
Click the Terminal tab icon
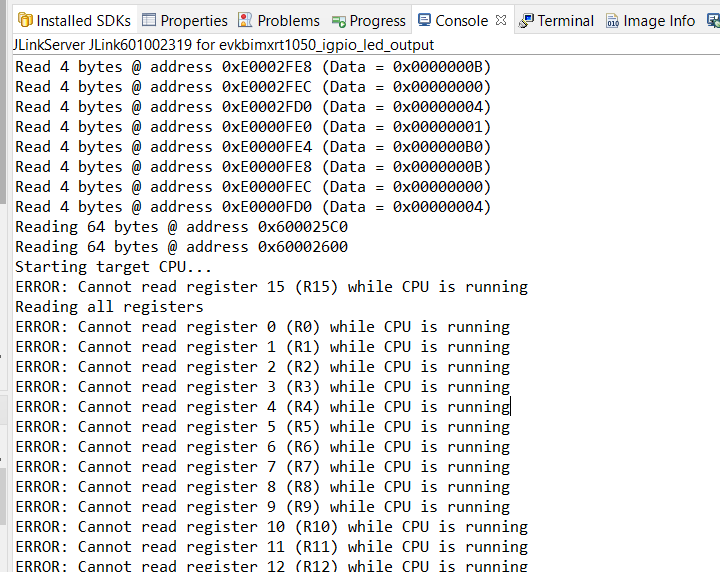526,20
